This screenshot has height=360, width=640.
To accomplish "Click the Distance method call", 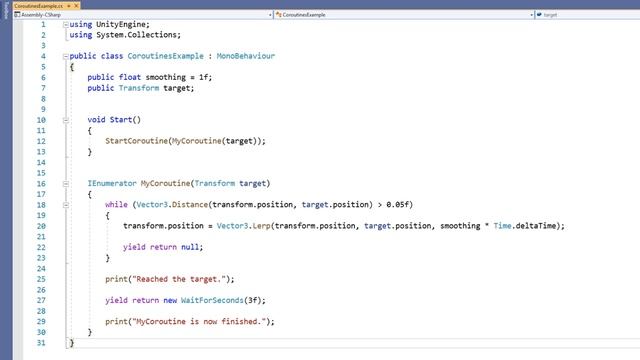I will 190,205.
